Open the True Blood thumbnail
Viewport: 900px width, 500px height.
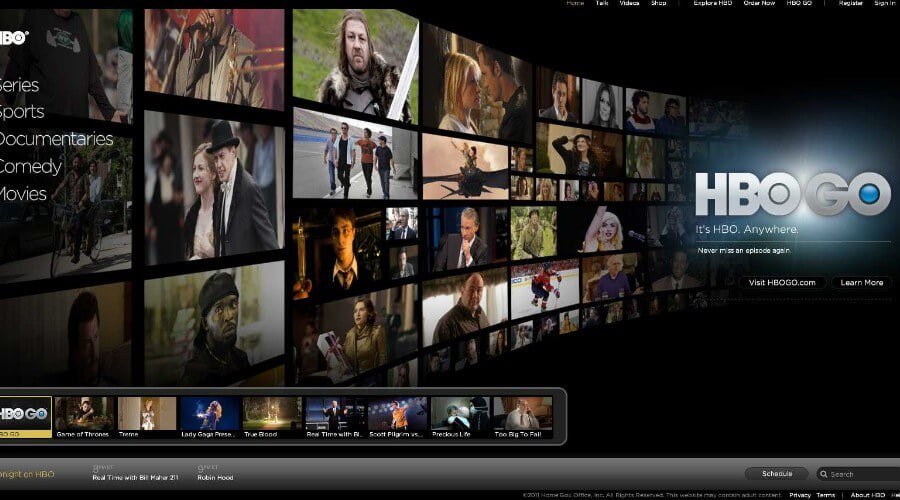click(x=272, y=414)
